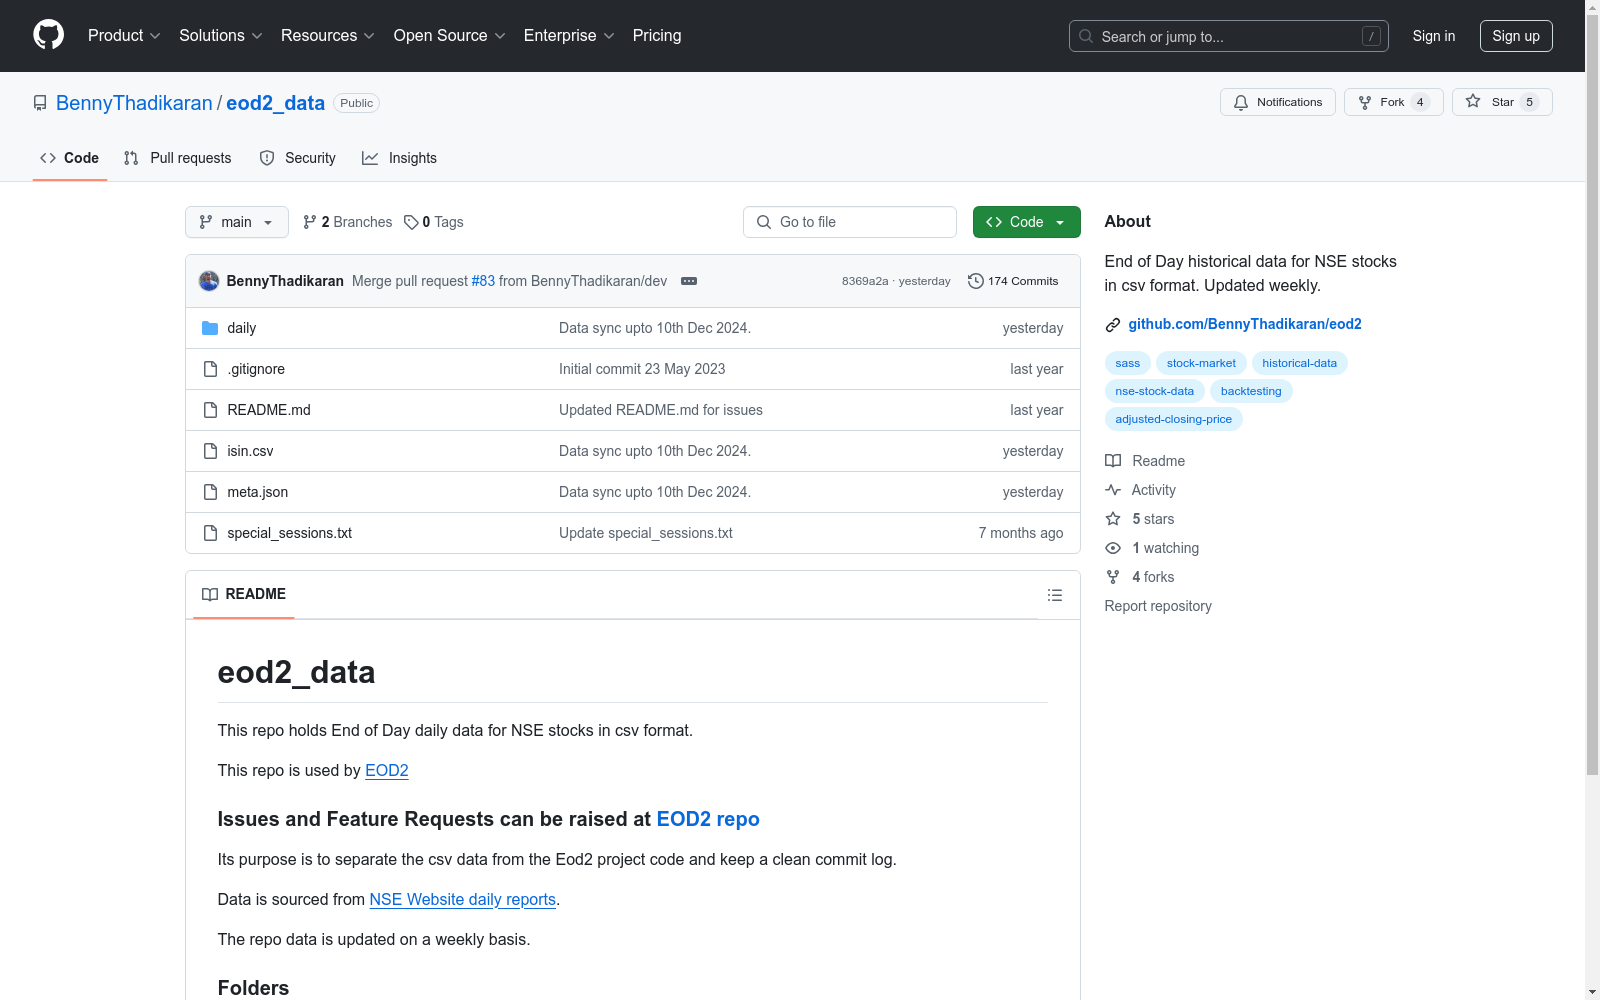
Task: Click the branch icon beside 2 Branches
Action: click(x=310, y=222)
